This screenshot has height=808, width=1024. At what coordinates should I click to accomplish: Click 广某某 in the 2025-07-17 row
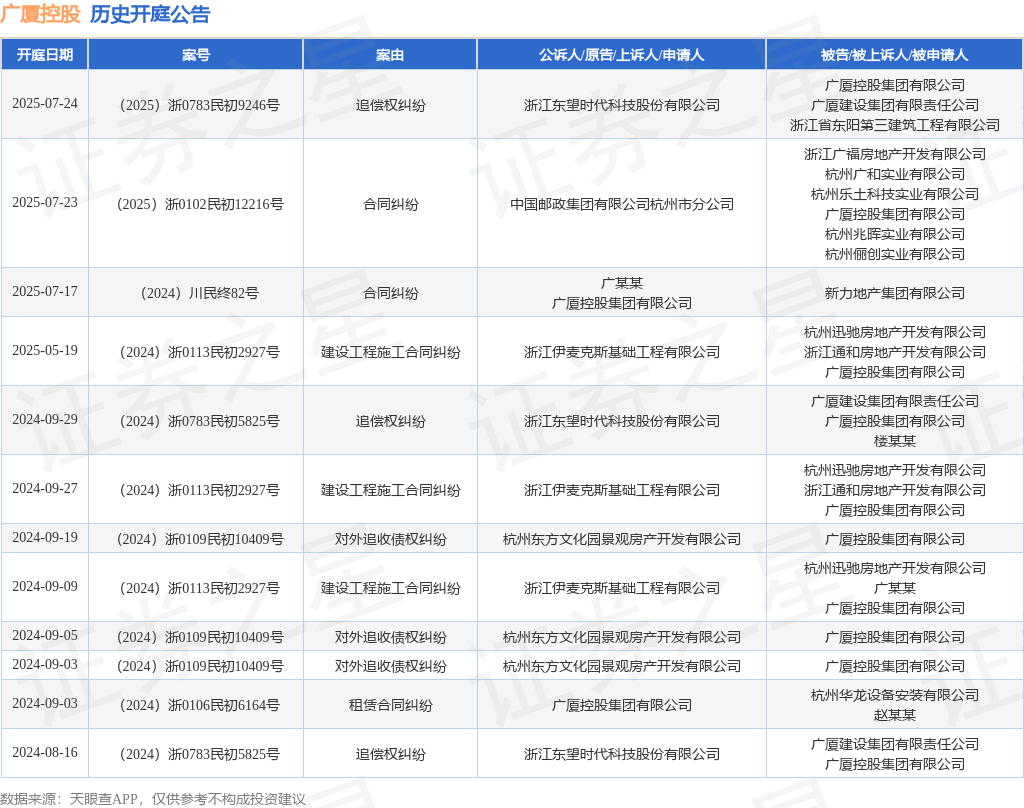pyautogui.click(x=621, y=283)
